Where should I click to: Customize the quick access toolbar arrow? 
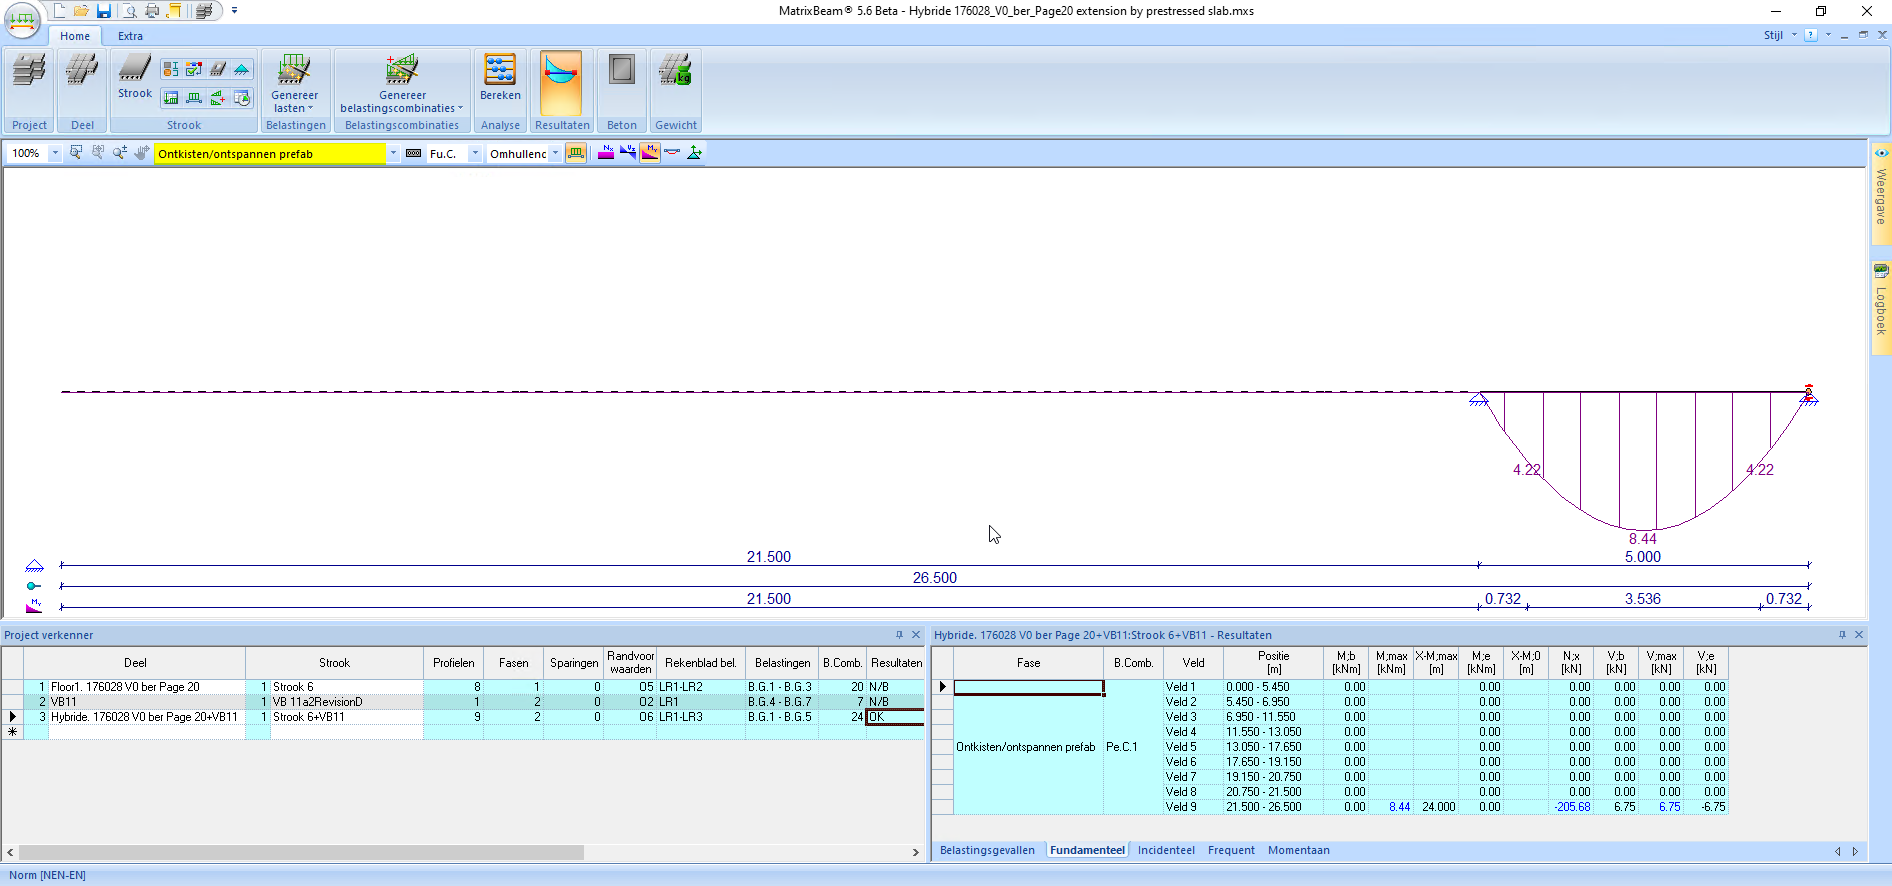pyautogui.click(x=235, y=11)
